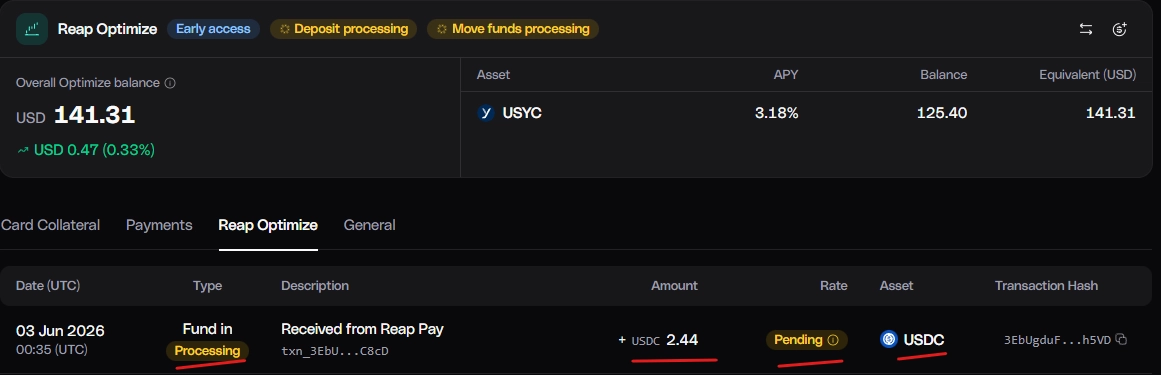The image size is (1161, 375).
Task: Click the + USDC 2.44 amount
Action: 658,339
